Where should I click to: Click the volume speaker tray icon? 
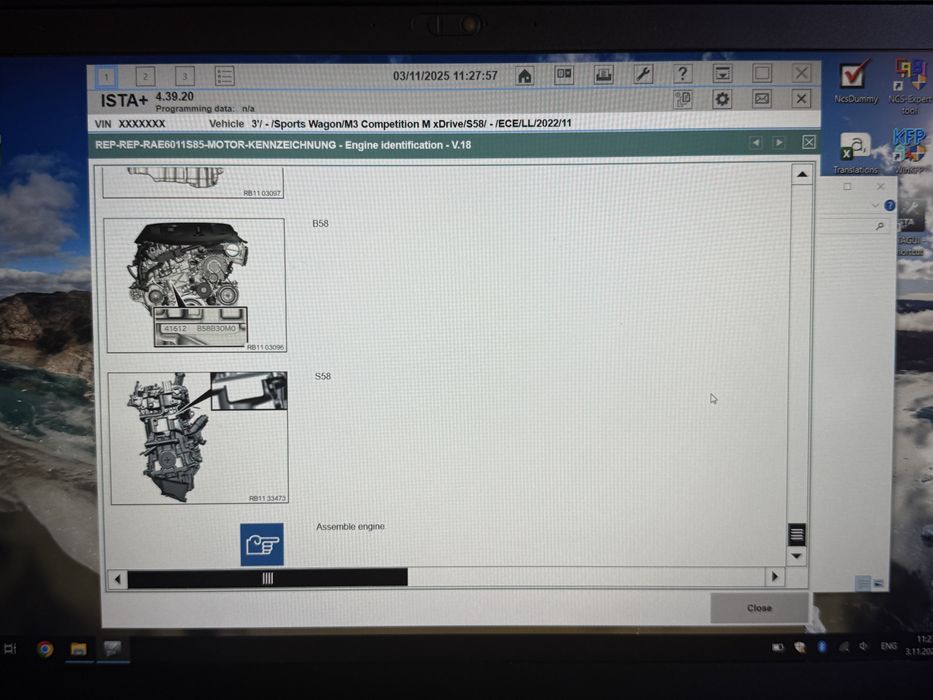(x=863, y=646)
